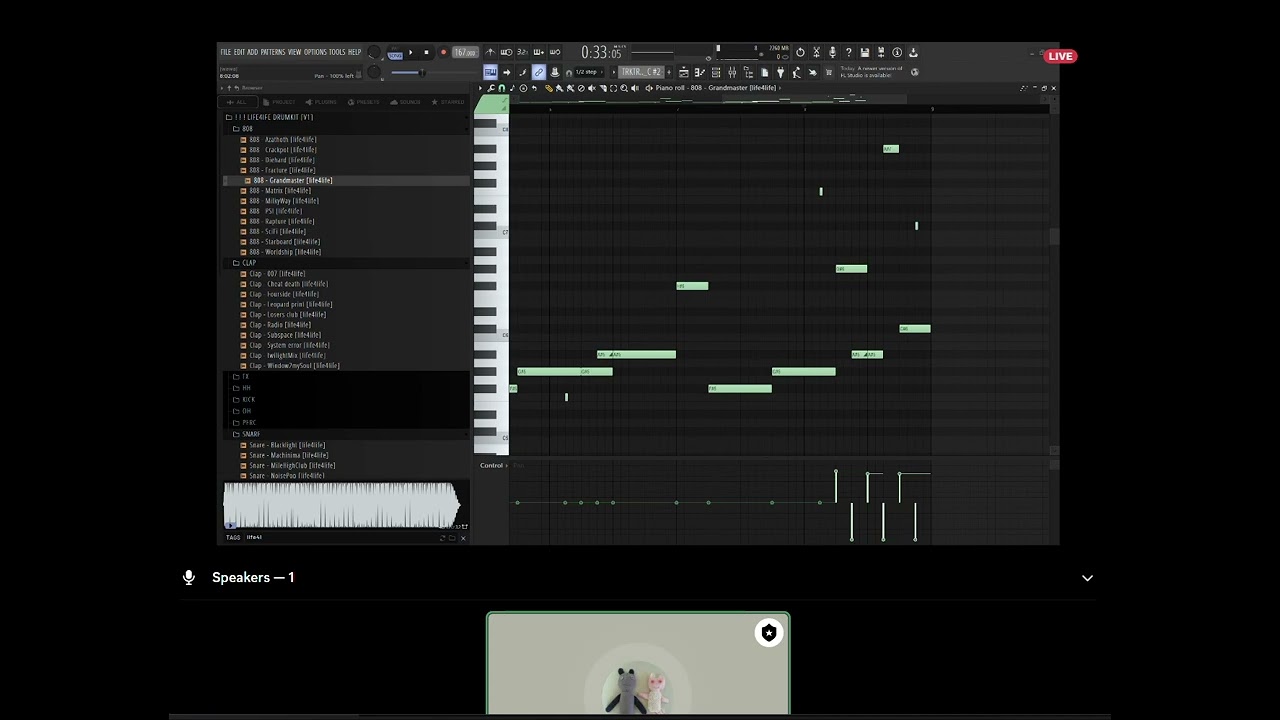
Task: Expand the PERC folder
Action: coord(245,422)
